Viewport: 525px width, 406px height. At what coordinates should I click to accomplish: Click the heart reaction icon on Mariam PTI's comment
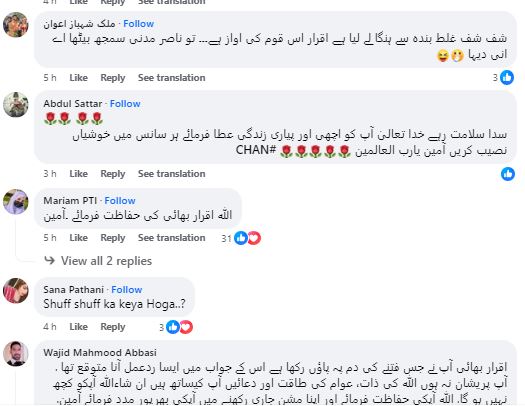pos(254,238)
